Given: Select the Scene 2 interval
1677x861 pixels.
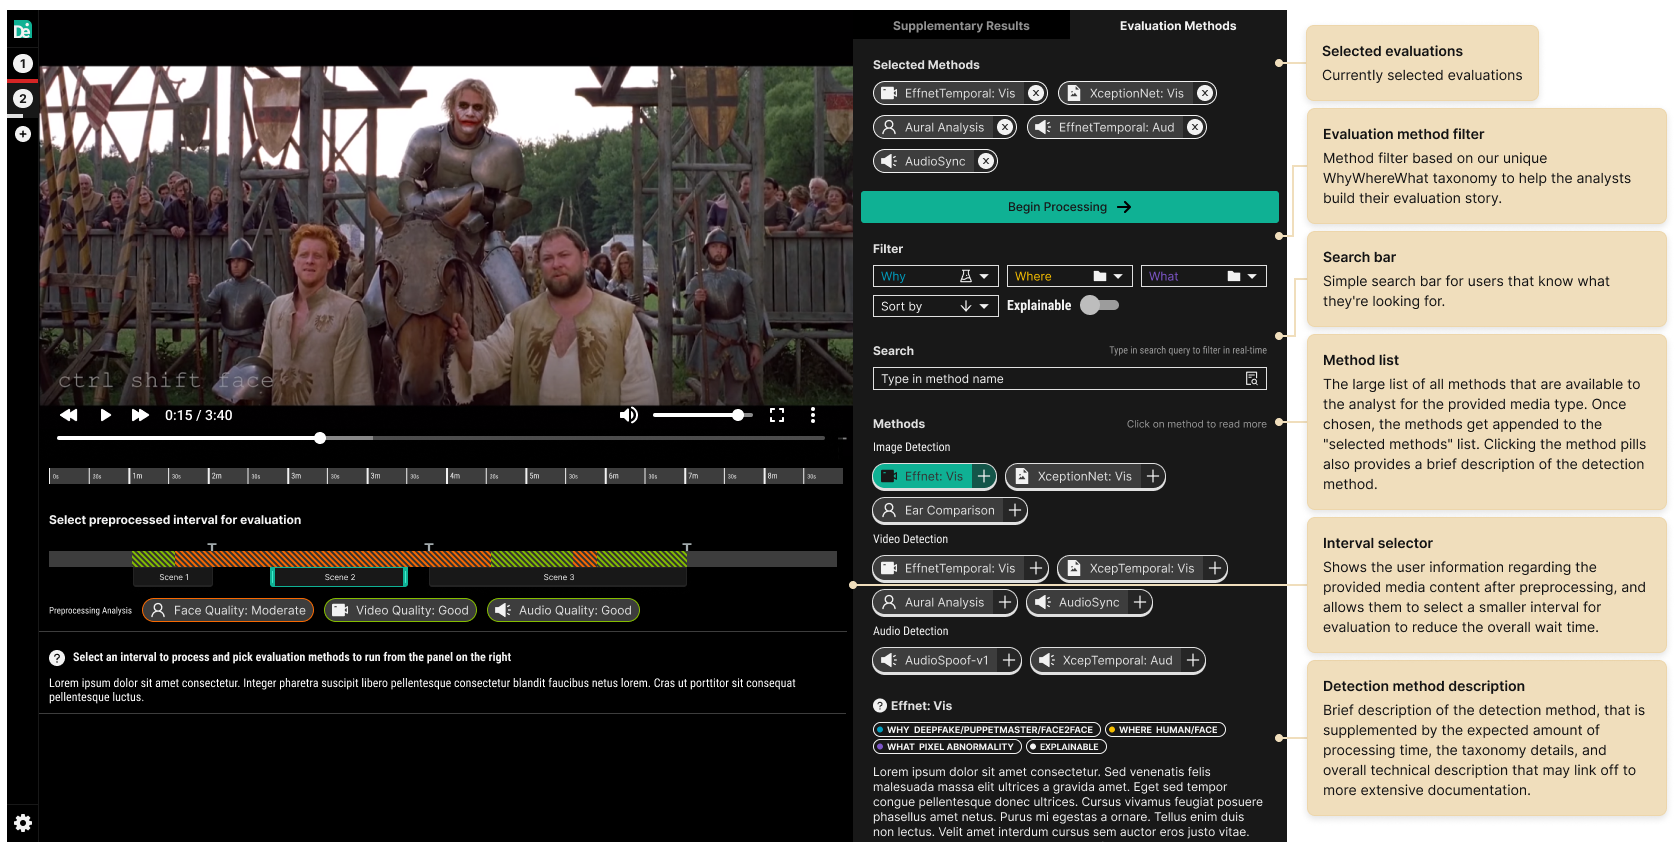Looking at the screenshot, I should click(x=339, y=577).
